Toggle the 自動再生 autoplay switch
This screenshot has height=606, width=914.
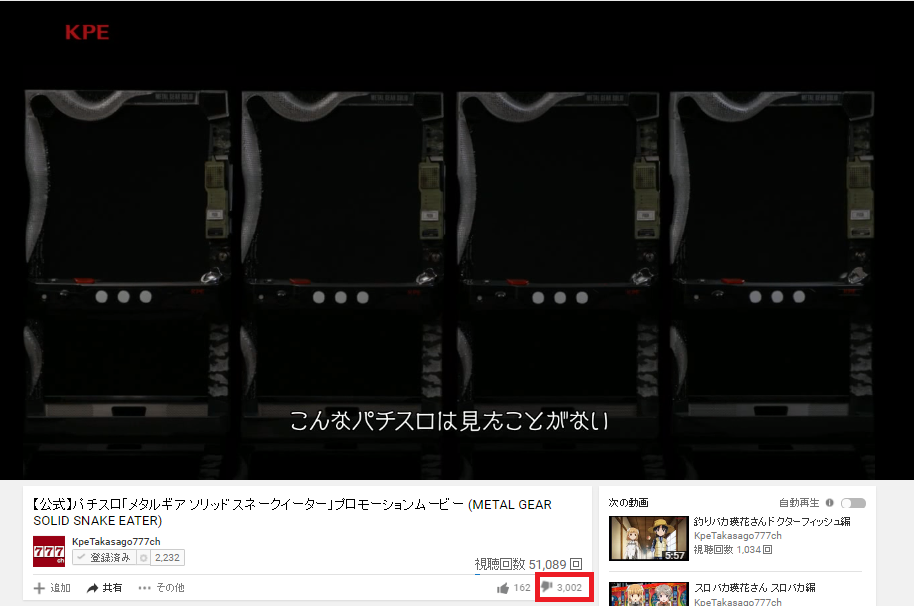point(853,503)
